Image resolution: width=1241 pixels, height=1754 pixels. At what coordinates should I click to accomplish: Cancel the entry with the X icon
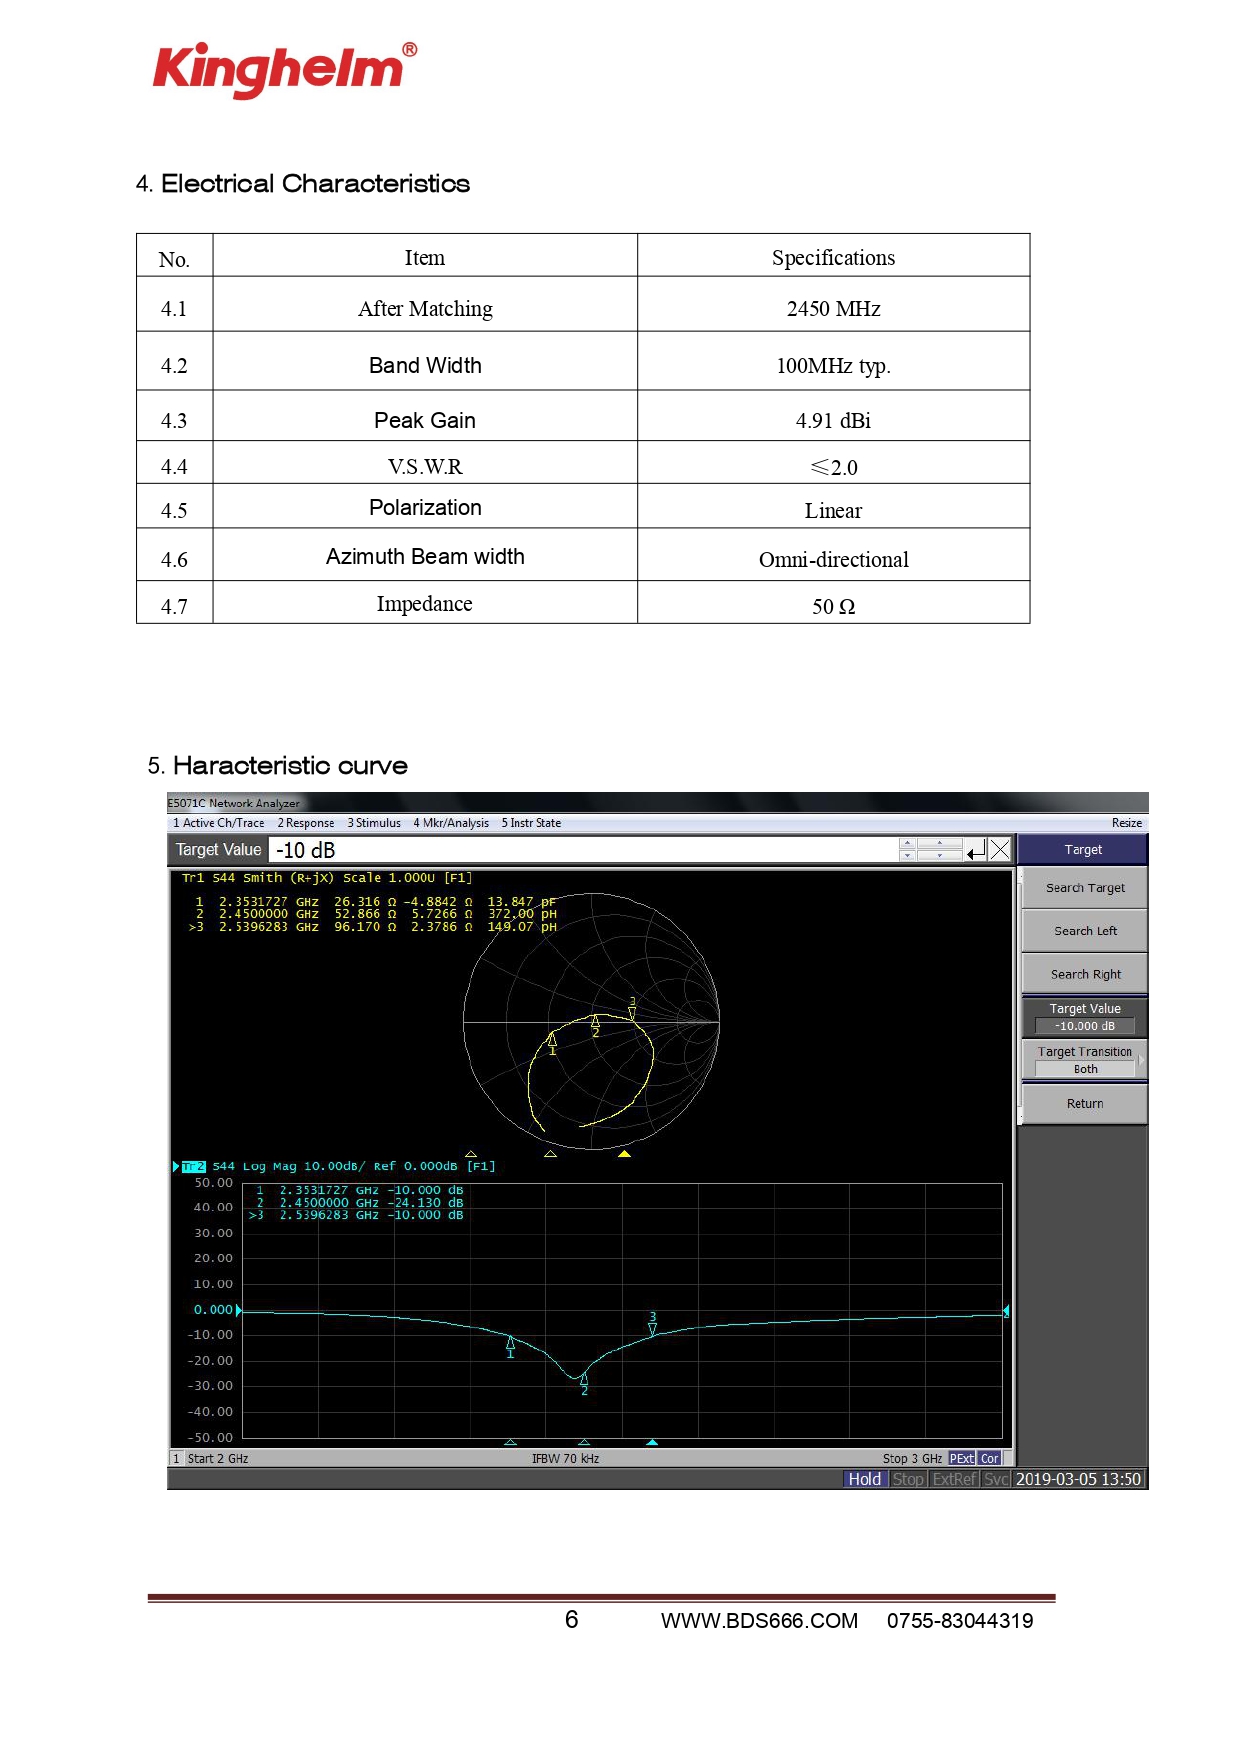coord(999,850)
